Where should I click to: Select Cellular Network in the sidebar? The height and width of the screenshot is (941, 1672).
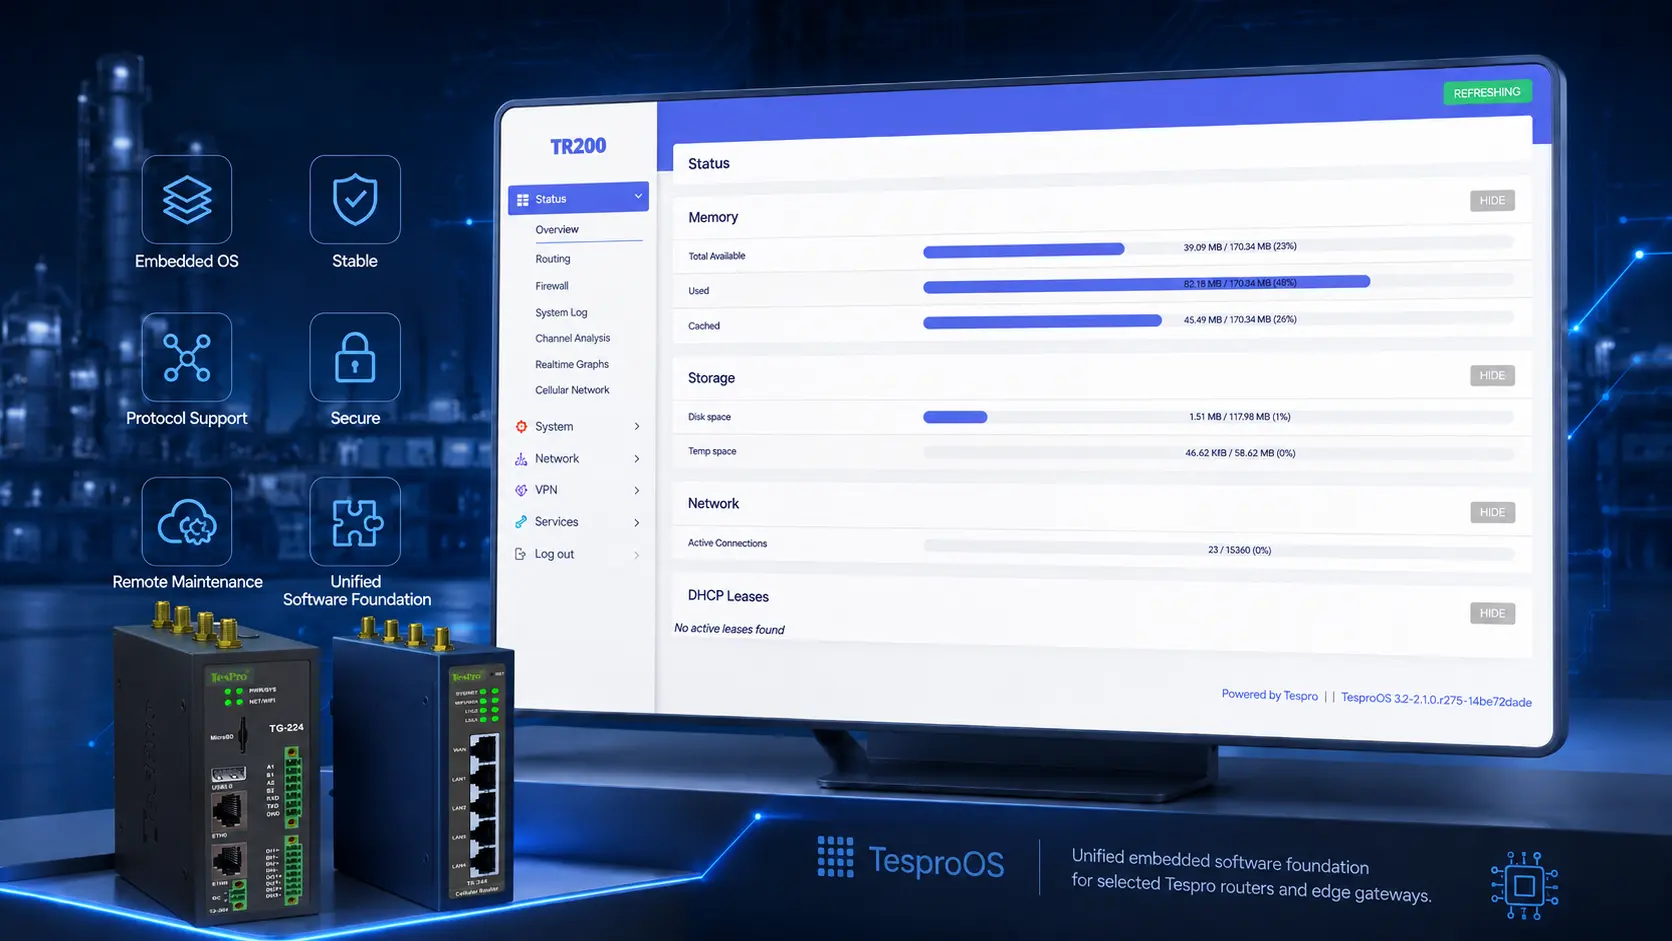572,390
